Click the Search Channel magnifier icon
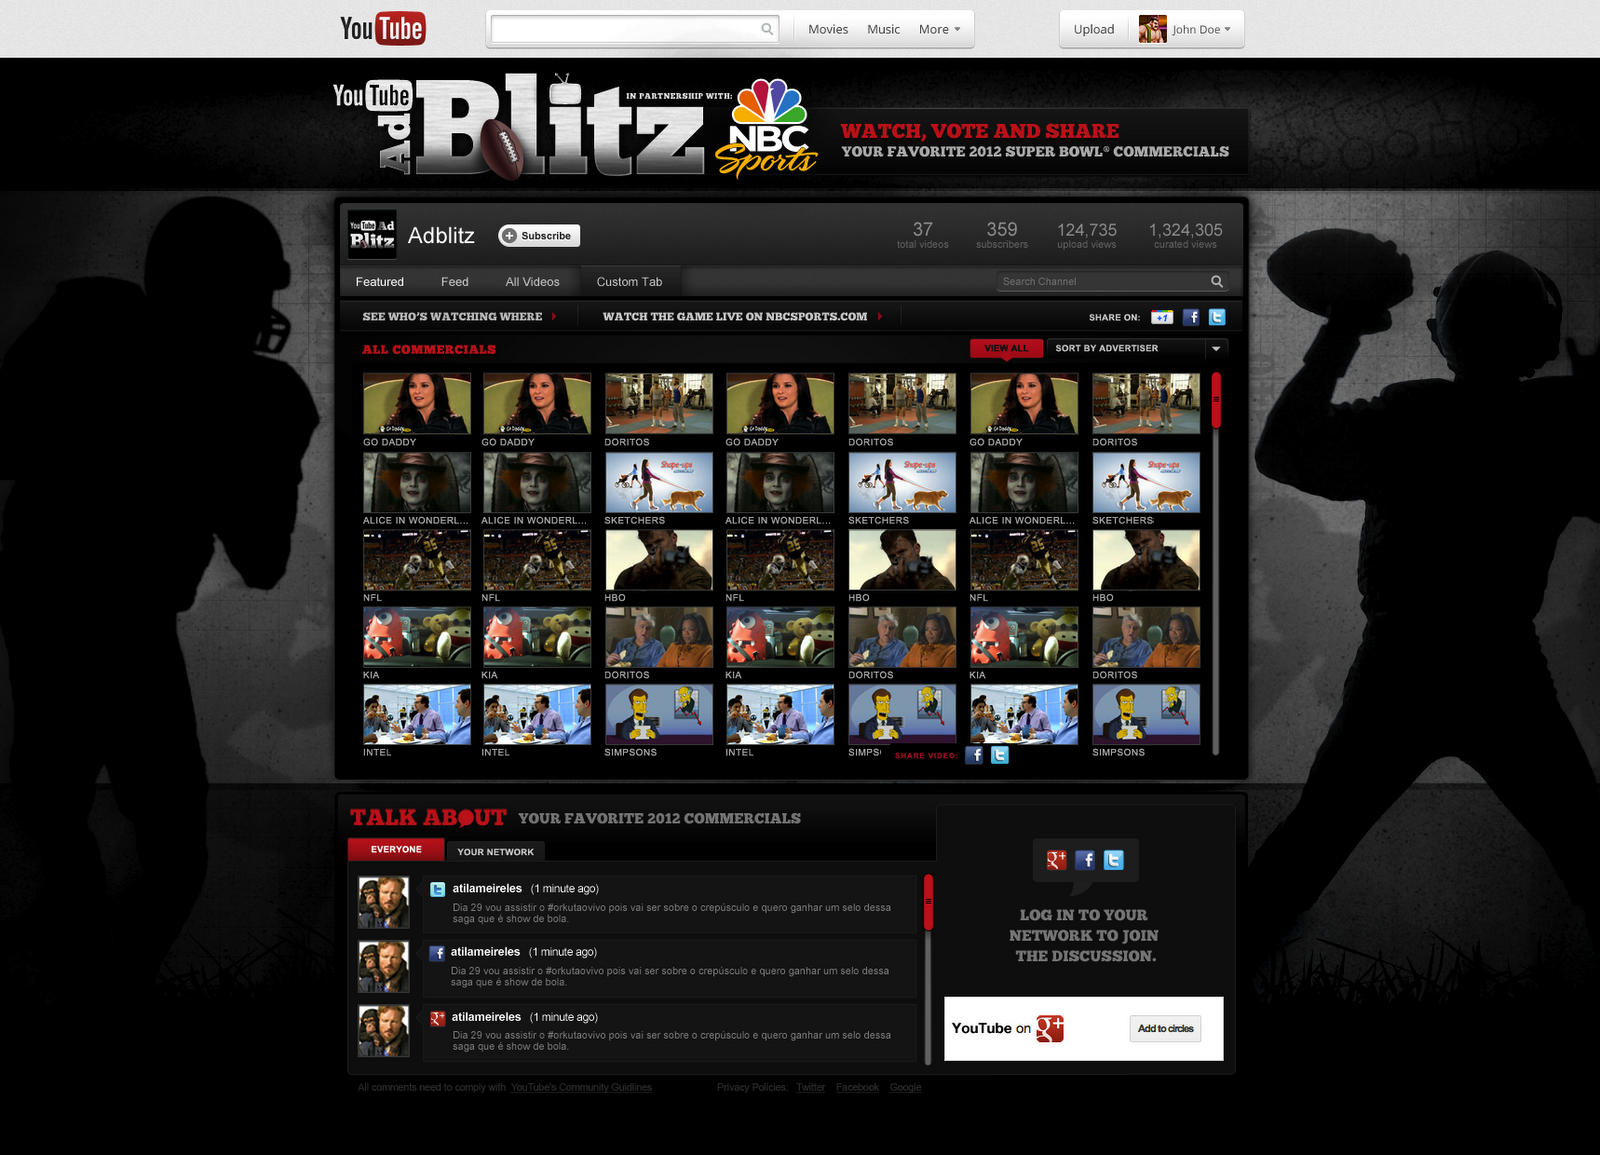This screenshot has height=1155, width=1600. click(x=1217, y=282)
